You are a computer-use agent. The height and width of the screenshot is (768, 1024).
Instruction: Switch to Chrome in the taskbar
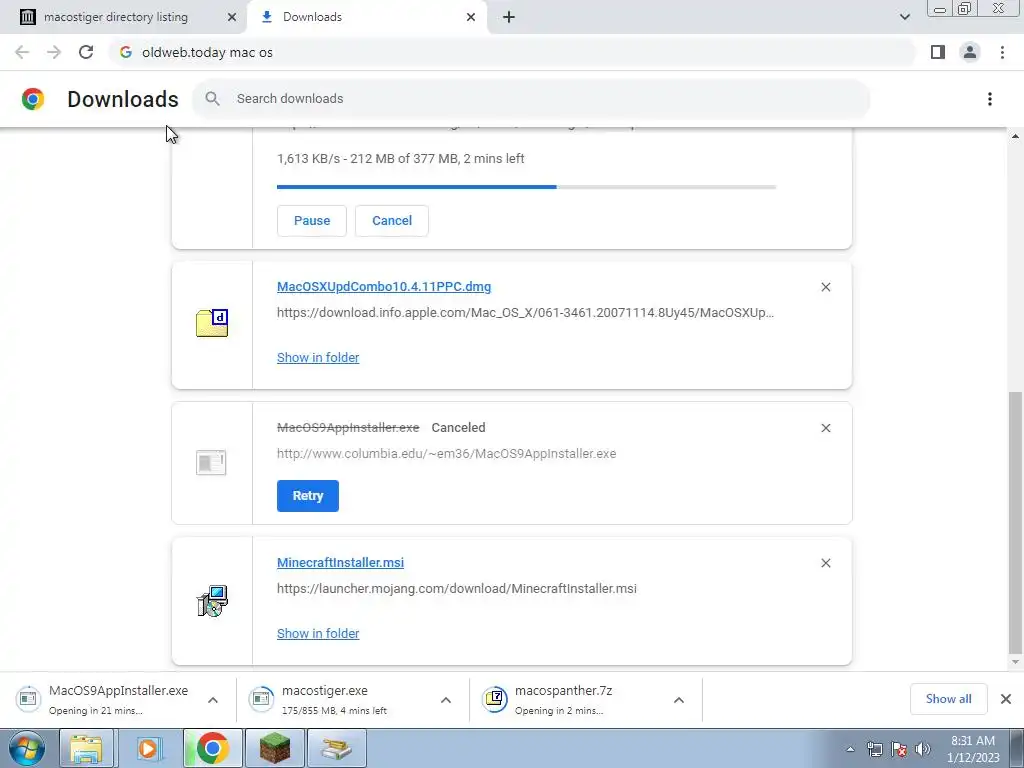click(x=212, y=748)
